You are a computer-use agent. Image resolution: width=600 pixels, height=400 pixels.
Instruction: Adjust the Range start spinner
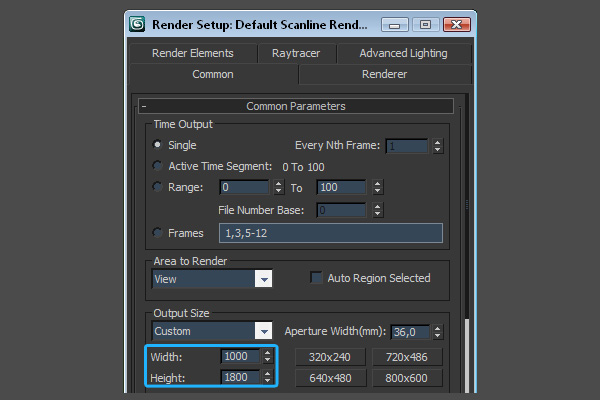pos(277,187)
